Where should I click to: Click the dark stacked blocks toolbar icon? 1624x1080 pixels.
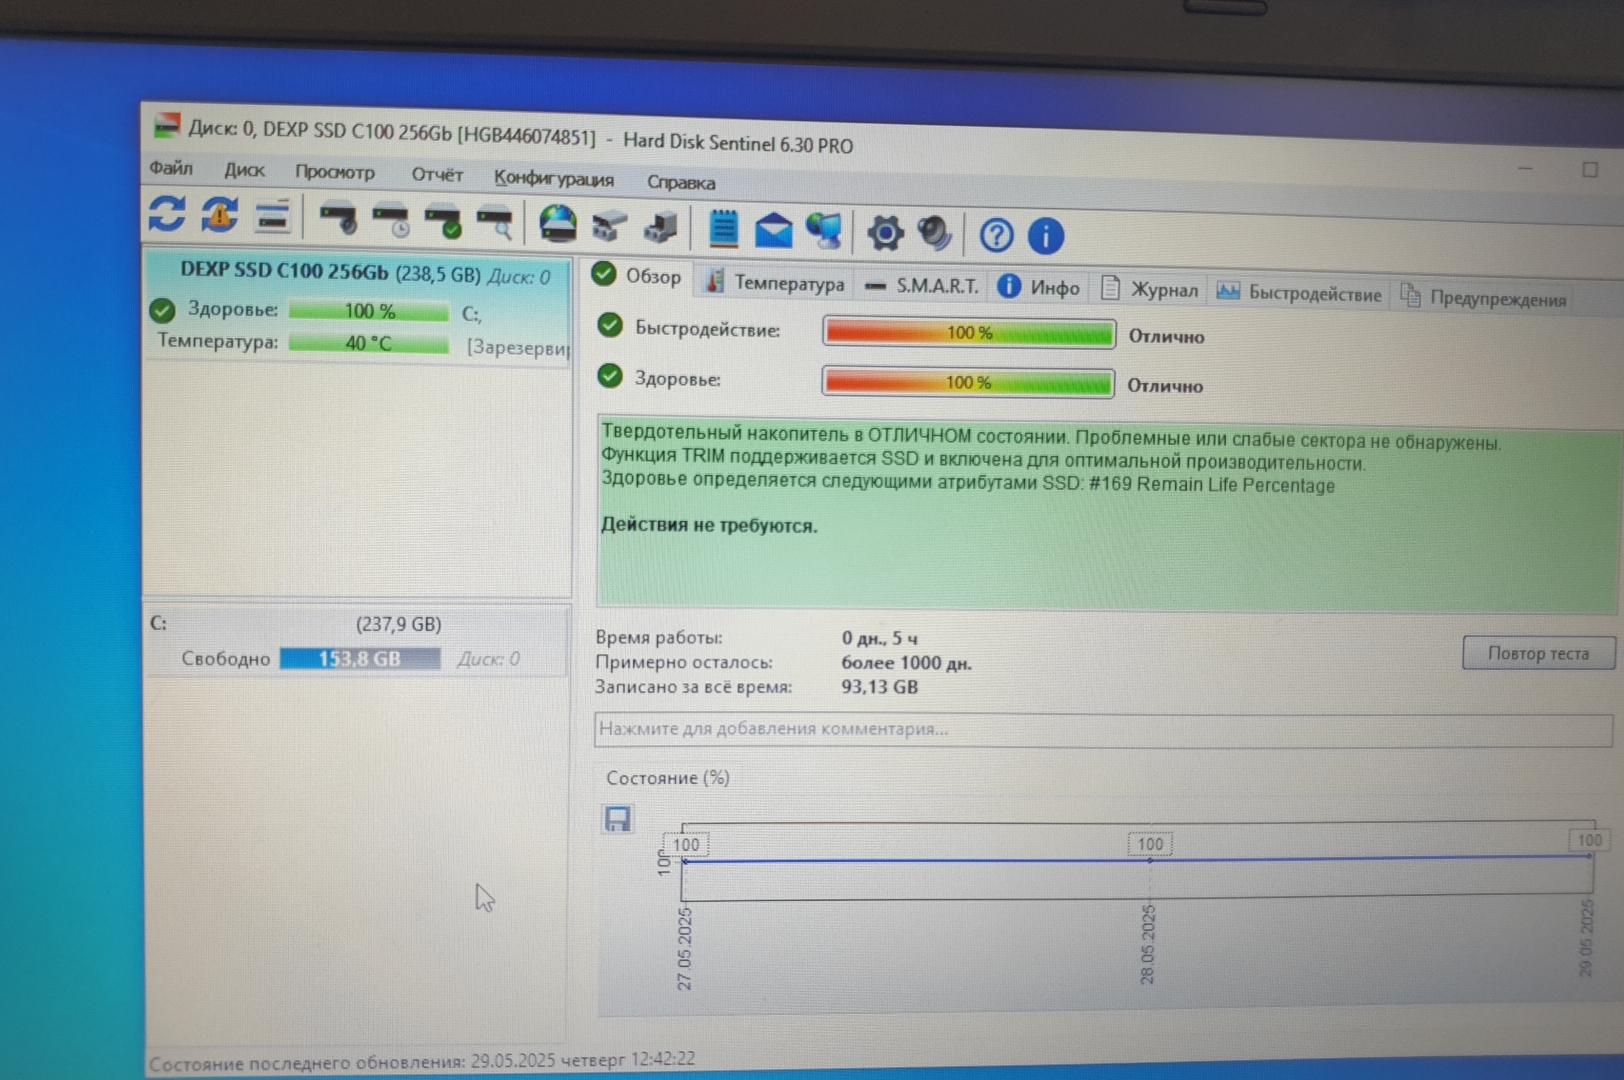point(661,227)
